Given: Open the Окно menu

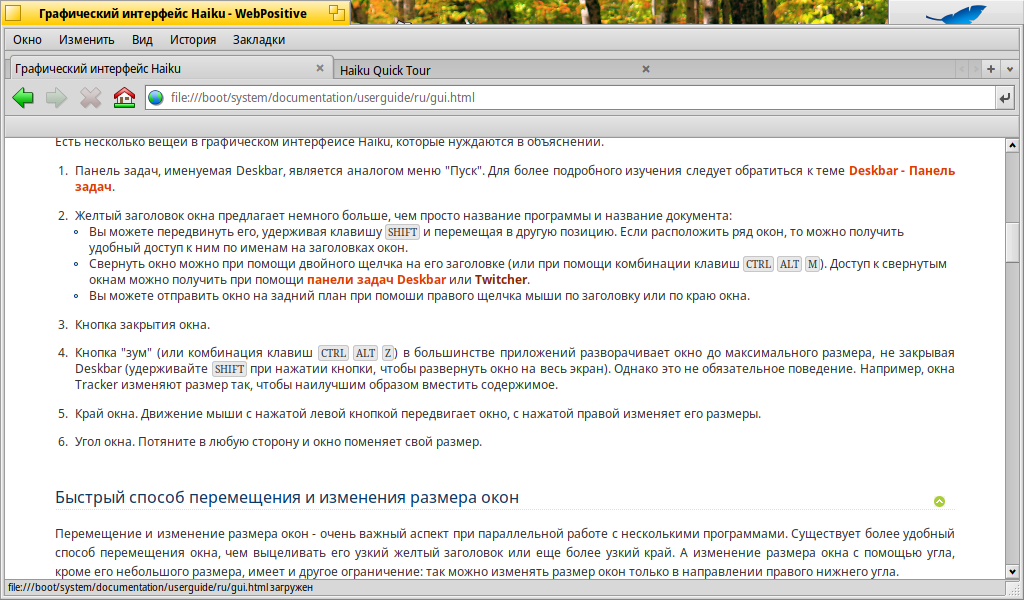Looking at the screenshot, I should click(27, 40).
